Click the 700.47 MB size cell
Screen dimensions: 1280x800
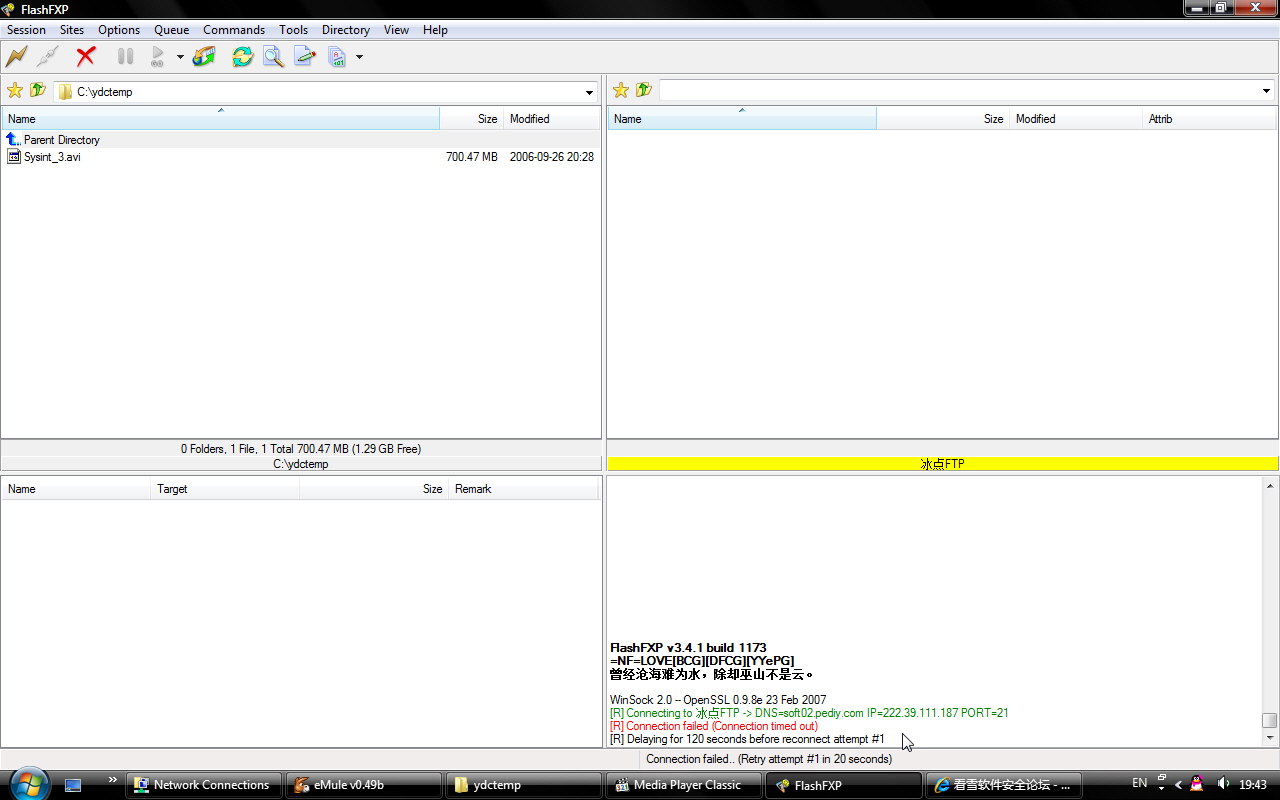[471, 157]
